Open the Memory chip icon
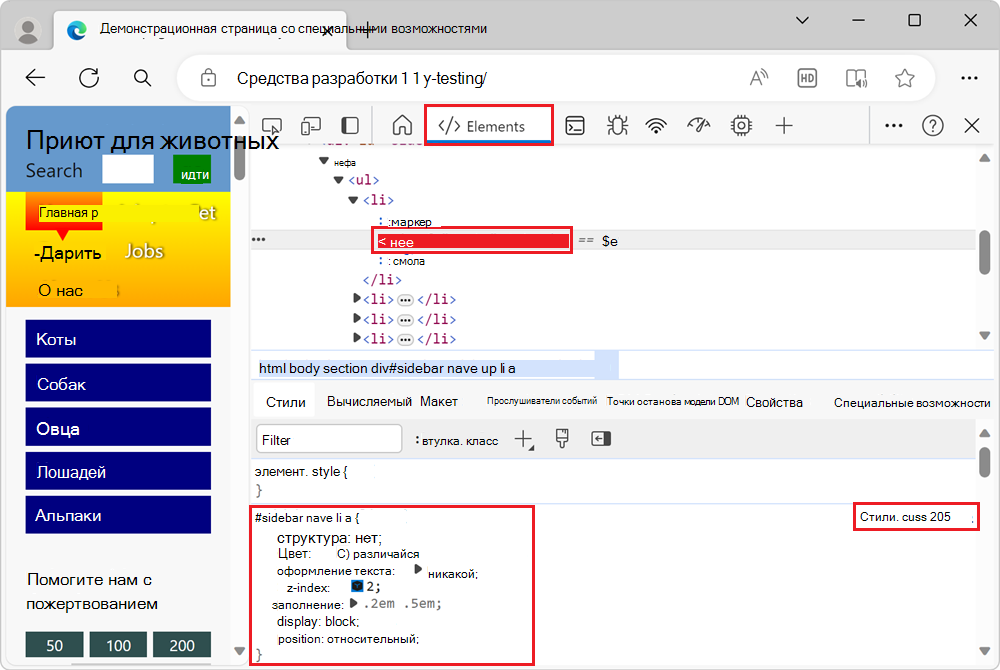Screen dimensions: 1000x670 tap(741, 126)
